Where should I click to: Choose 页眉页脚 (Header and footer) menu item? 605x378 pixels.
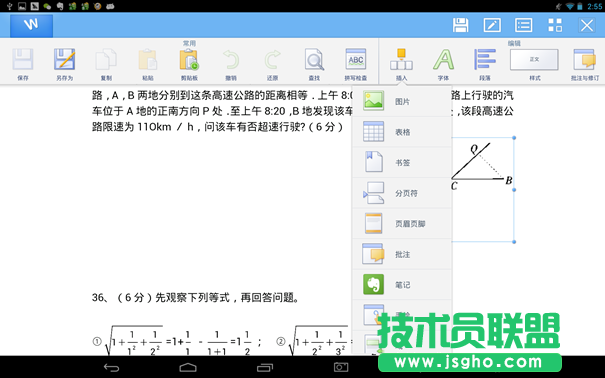point(402,223)
